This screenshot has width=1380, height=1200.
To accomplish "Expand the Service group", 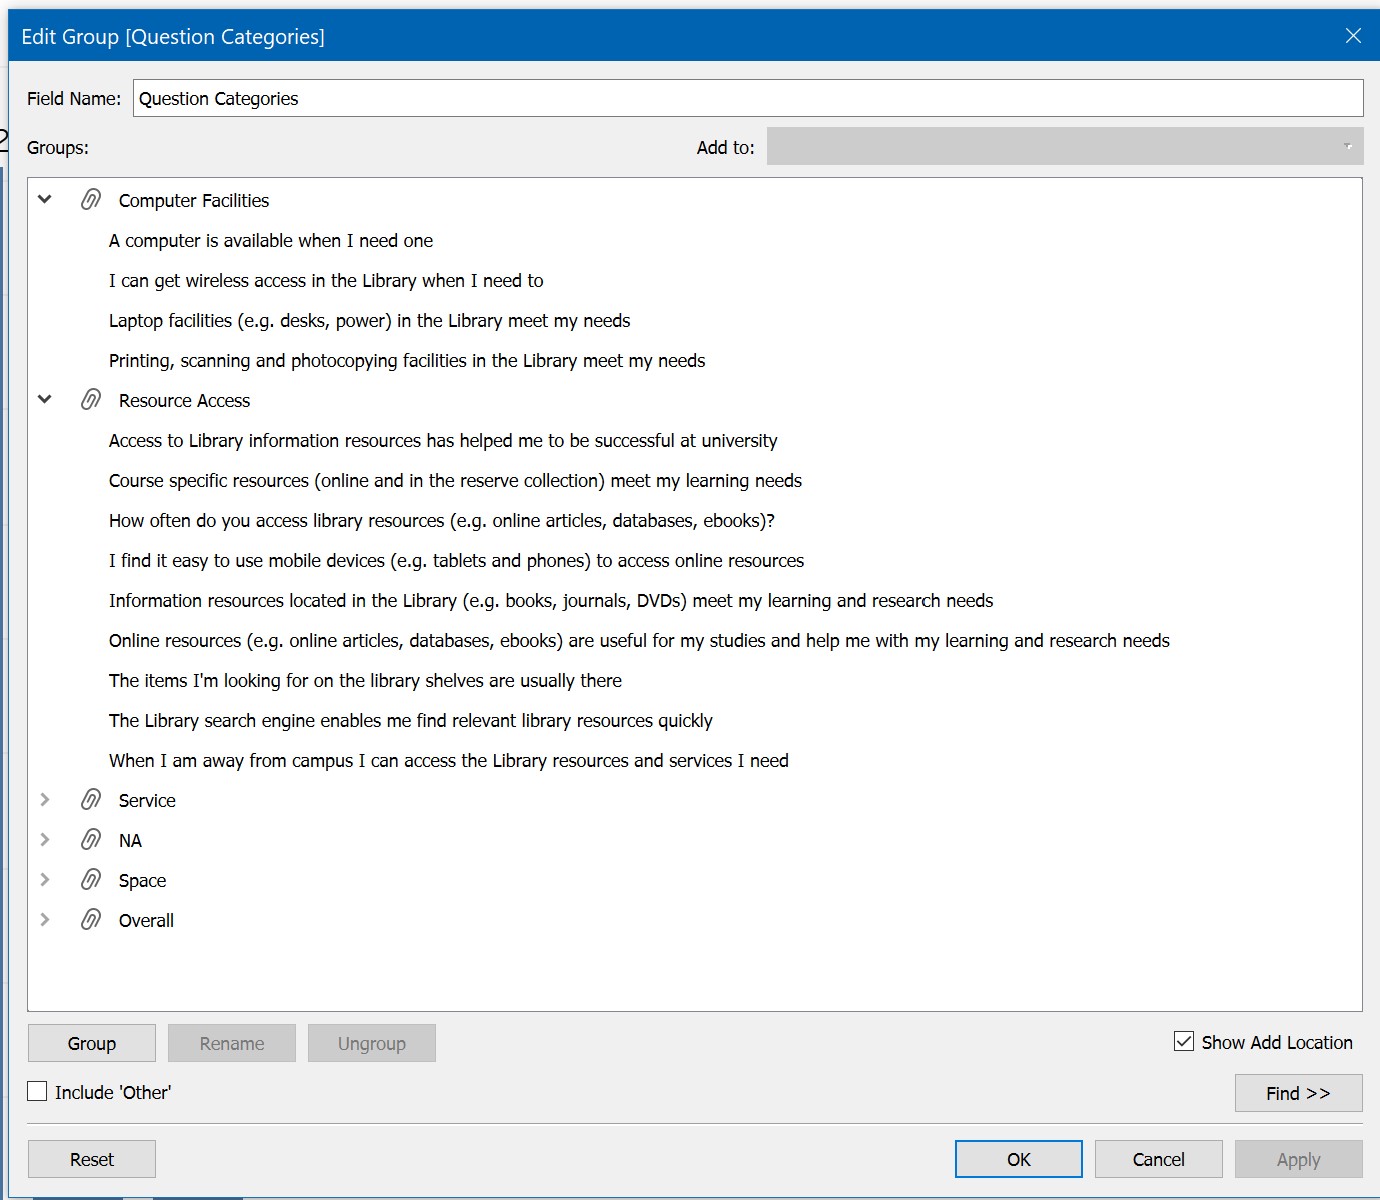I will (x=45, y=799).
